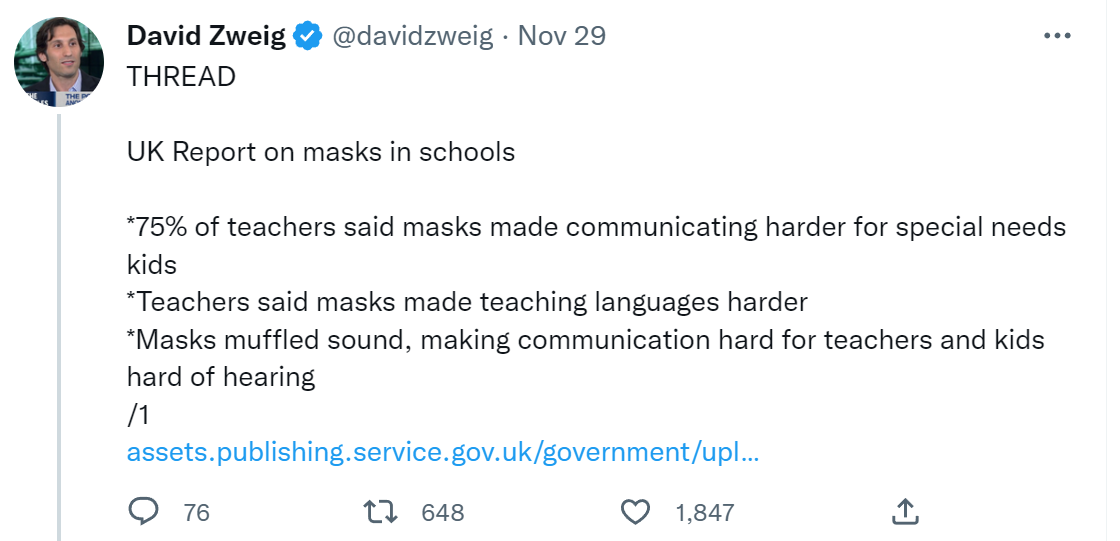Click the blue verified badge
This screenshot has width=1120, height=541.
[x=308, y=37]
